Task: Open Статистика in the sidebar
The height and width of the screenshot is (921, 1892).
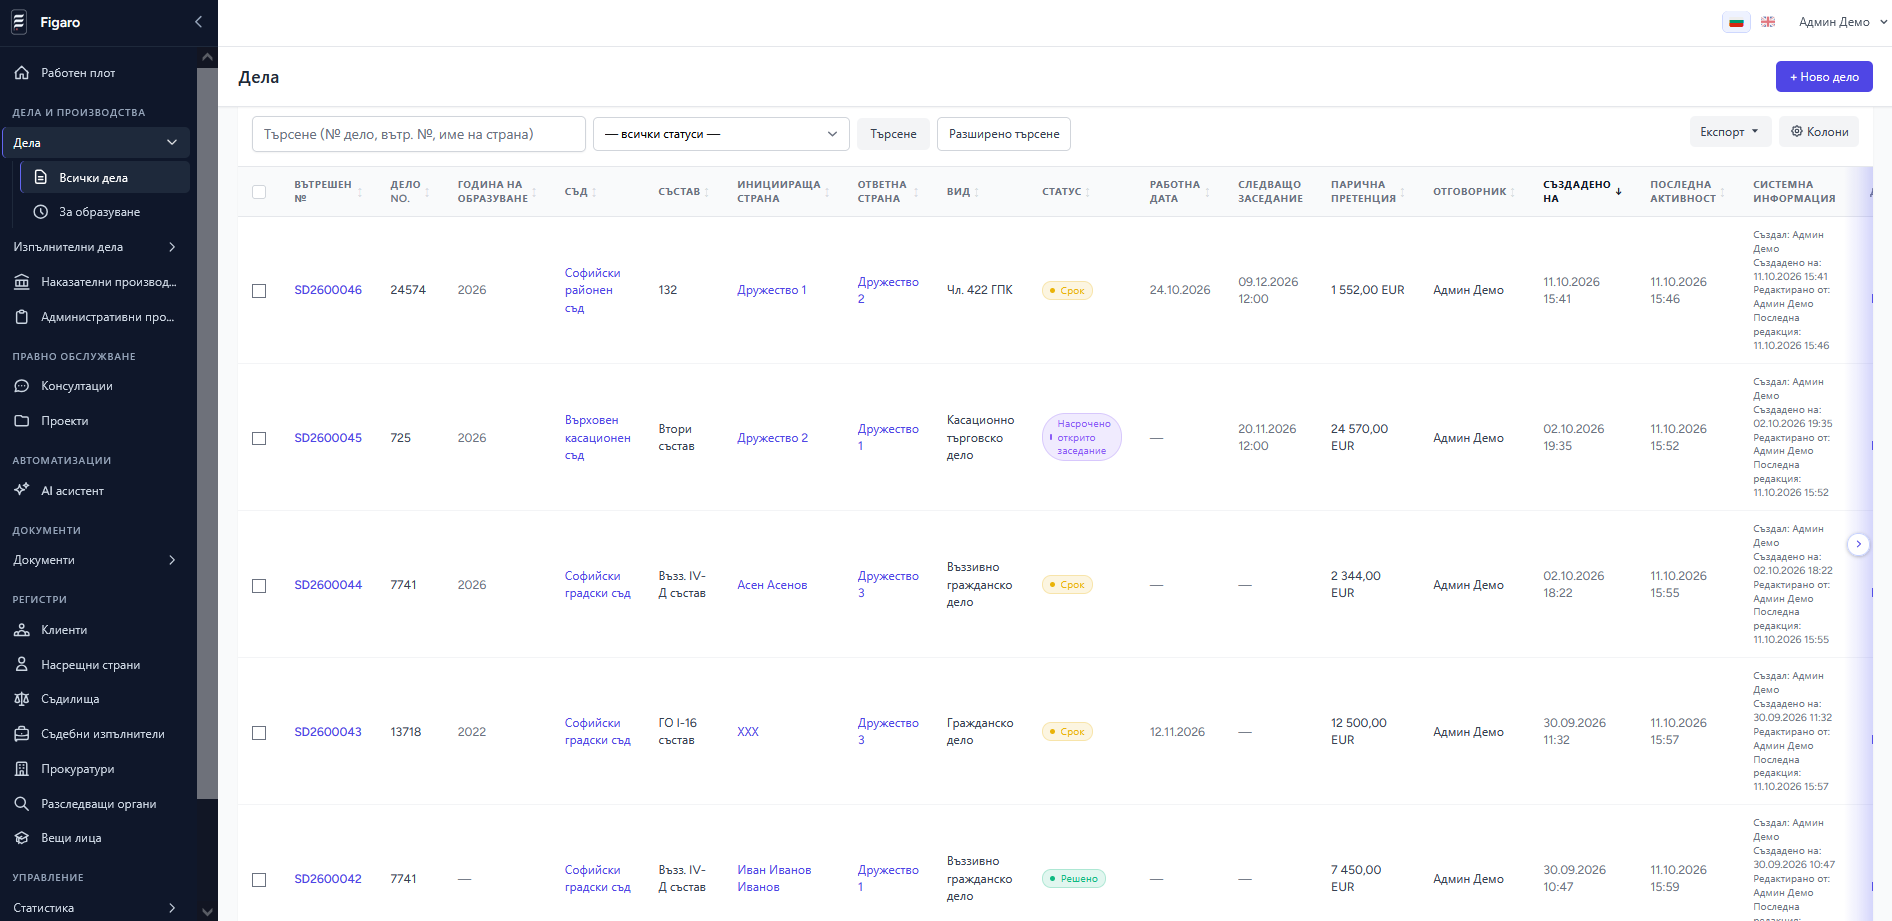Action: [95, 908]
